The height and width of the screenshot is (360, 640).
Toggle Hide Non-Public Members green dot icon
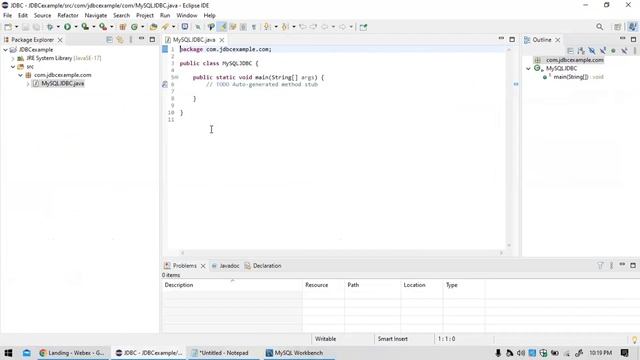(613, 51)
